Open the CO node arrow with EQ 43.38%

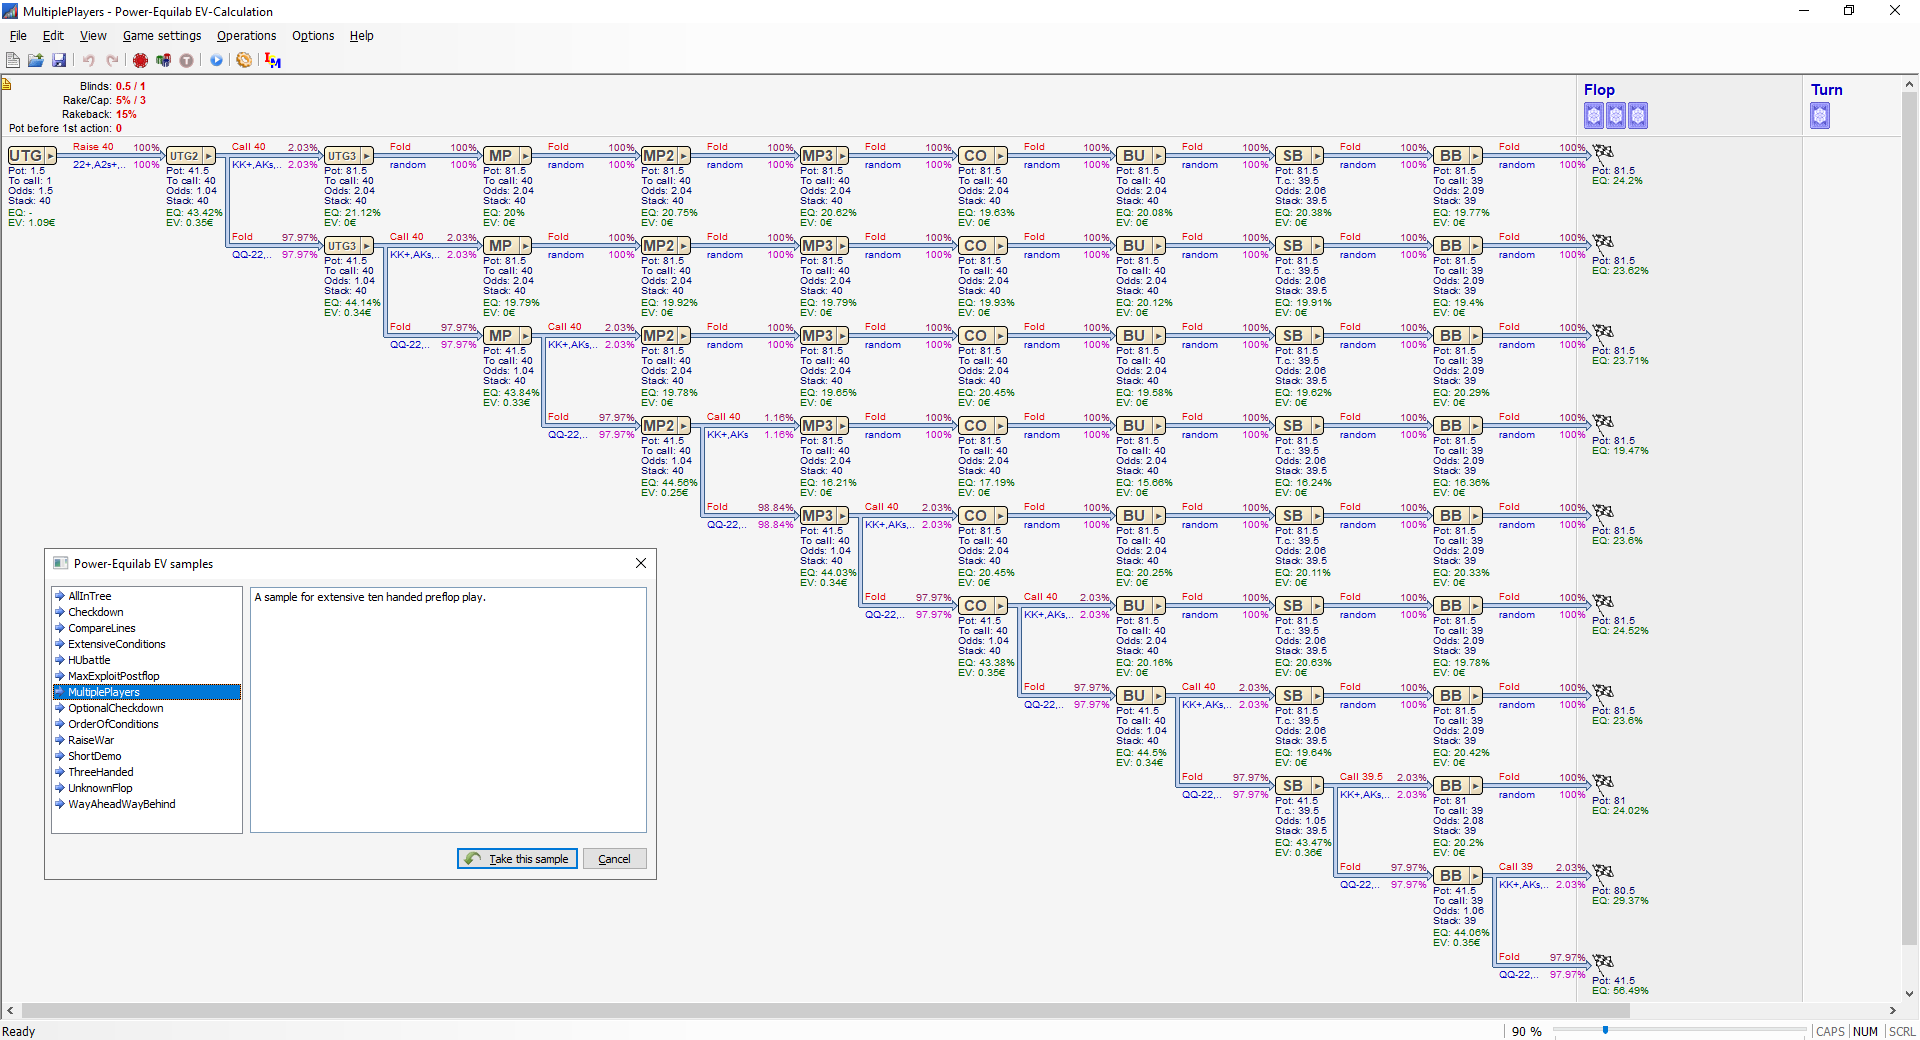tap(1000, 606)
